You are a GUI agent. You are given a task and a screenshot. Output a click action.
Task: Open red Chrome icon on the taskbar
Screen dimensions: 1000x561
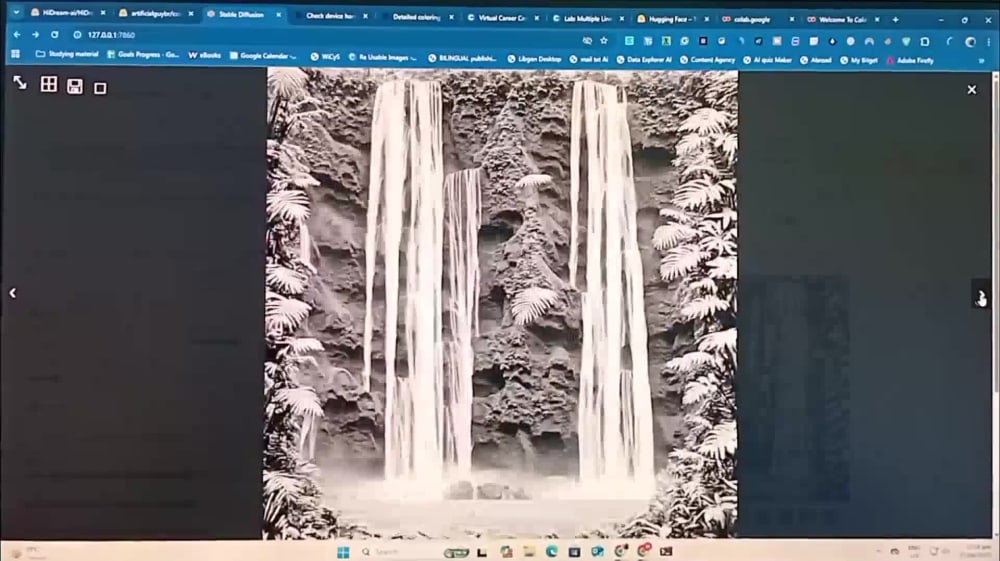(643, 550)
